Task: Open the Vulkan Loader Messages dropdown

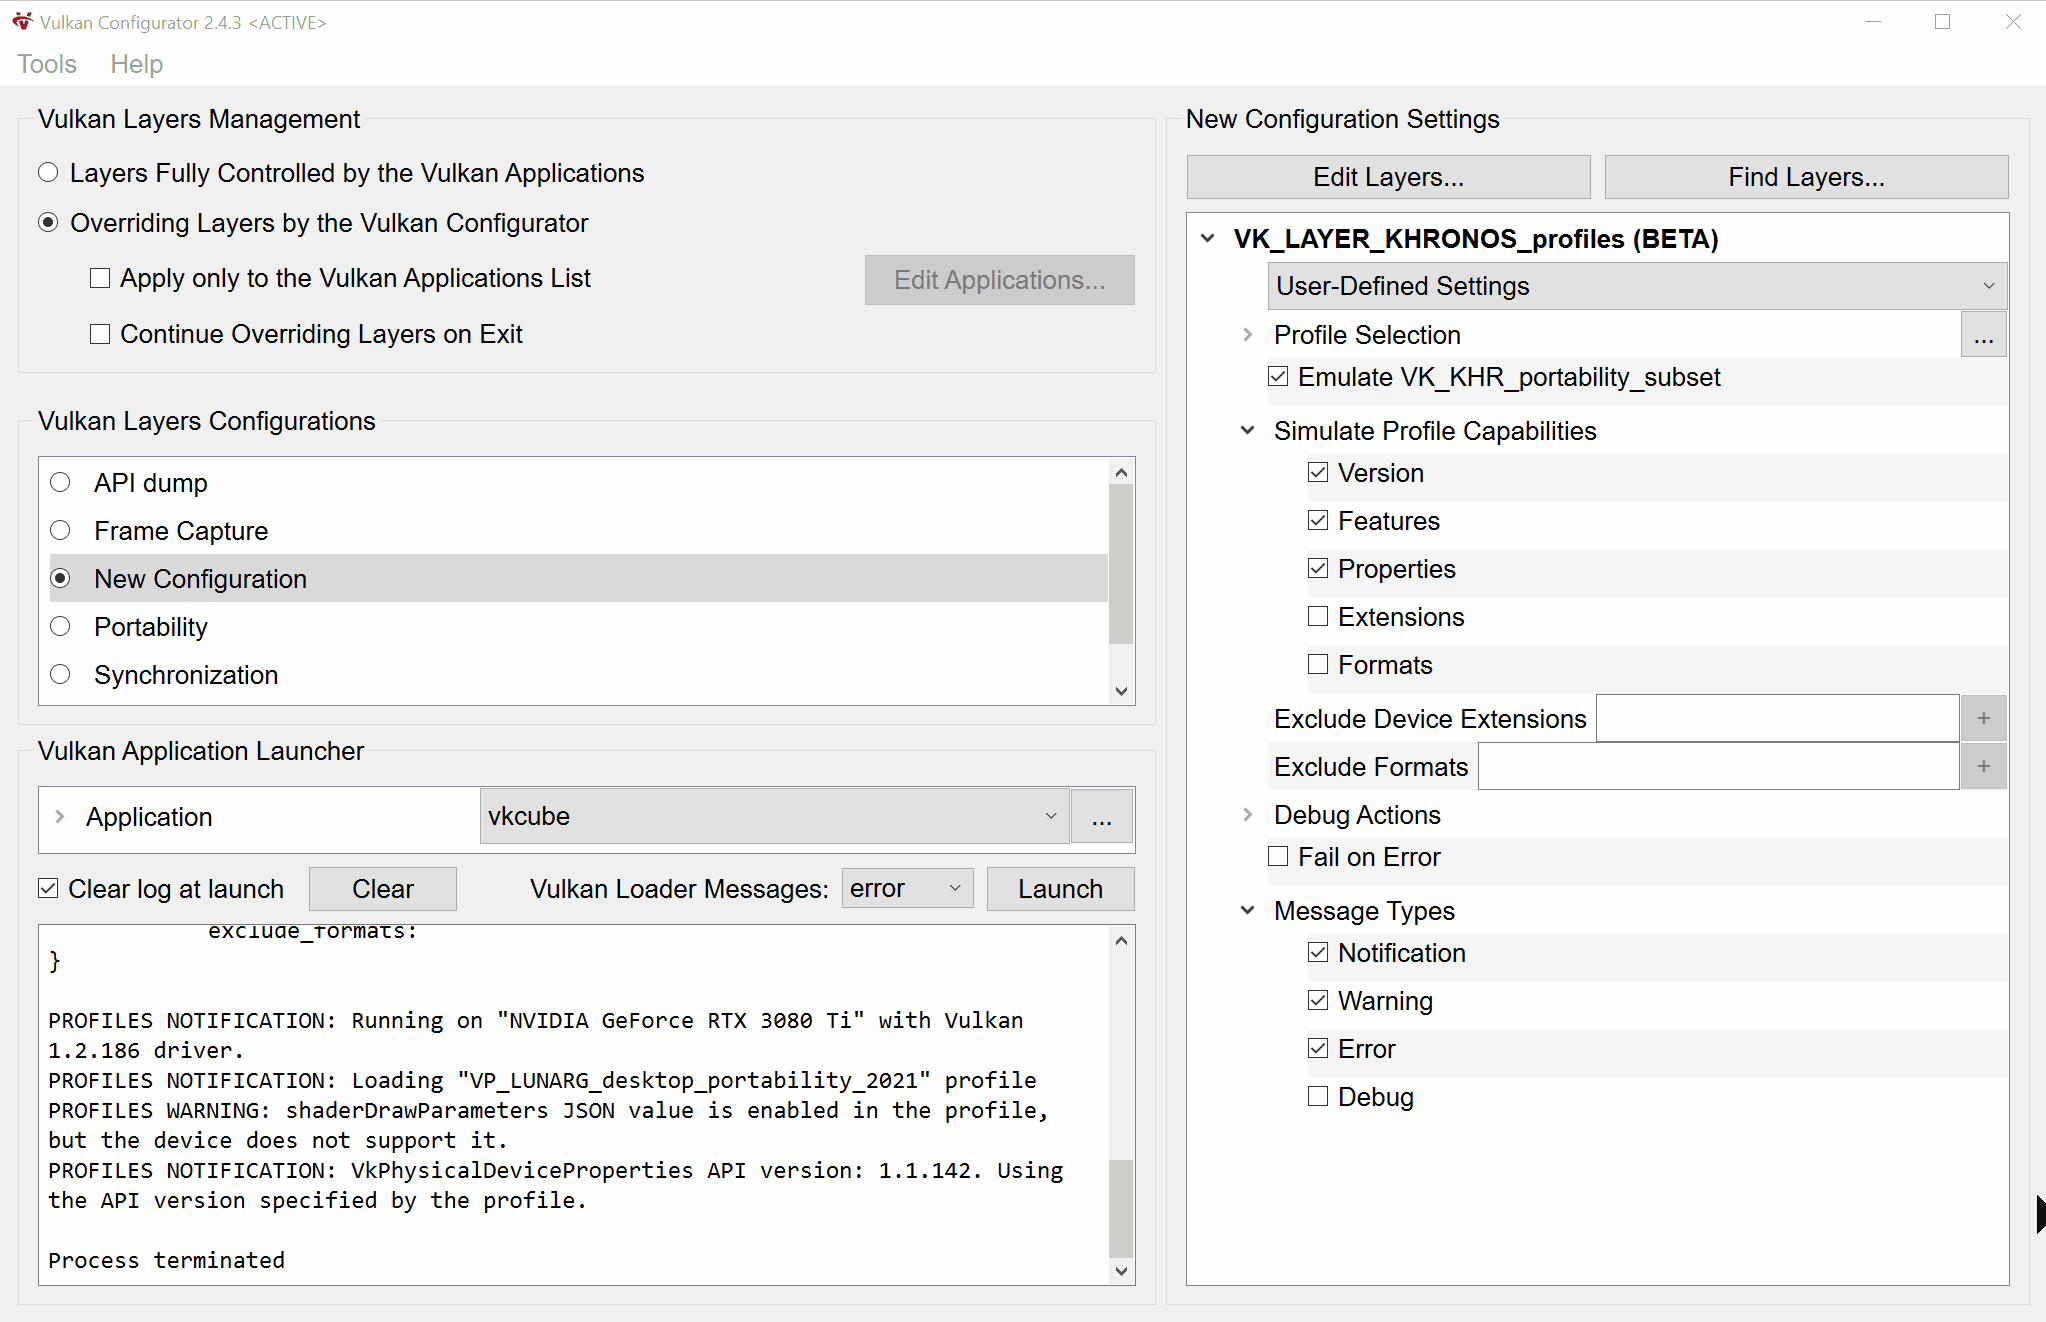Action: [905, 888]
